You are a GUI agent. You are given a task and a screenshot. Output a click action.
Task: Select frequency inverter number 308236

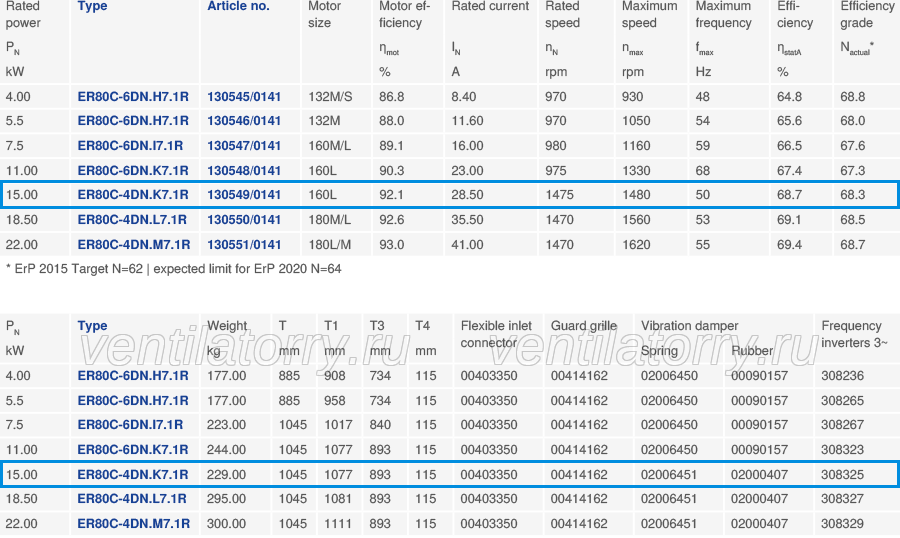point(842,376)
